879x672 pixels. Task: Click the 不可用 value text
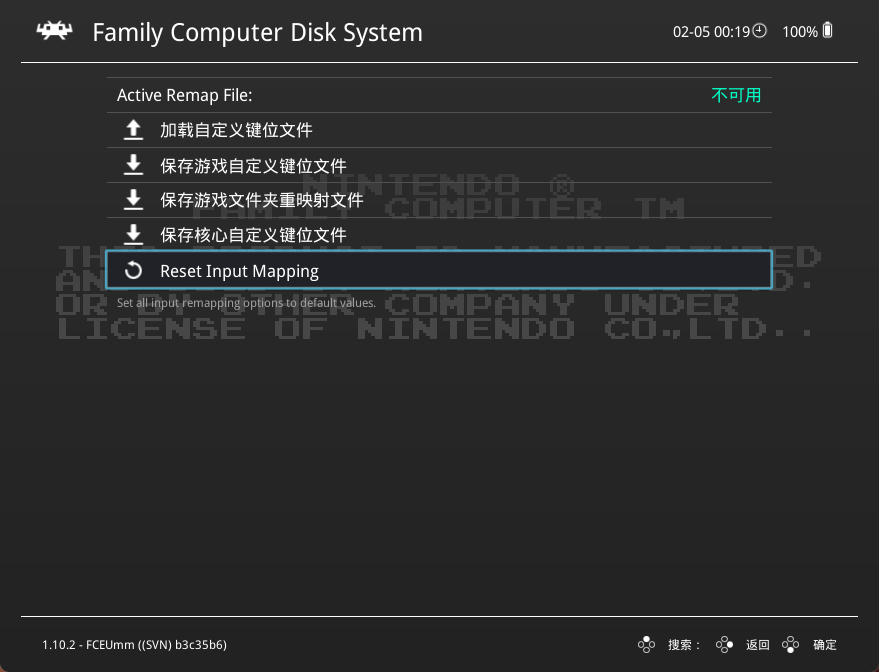tap(736, 95)
